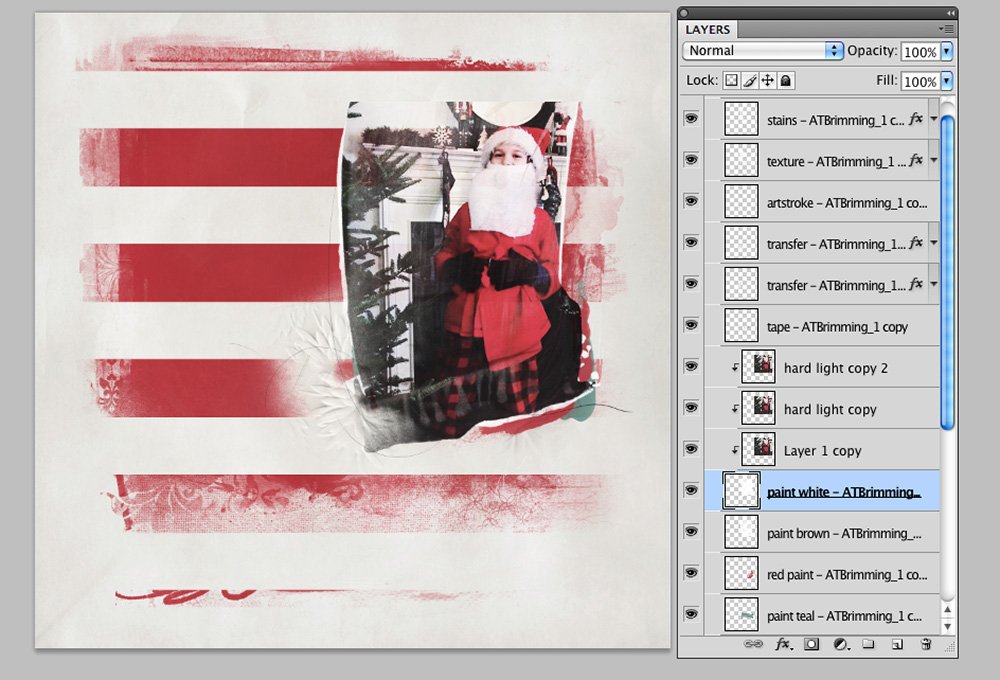Hide the paint brown layer
The width and height of the screenshot is (1000, 680).
(691, 532)
